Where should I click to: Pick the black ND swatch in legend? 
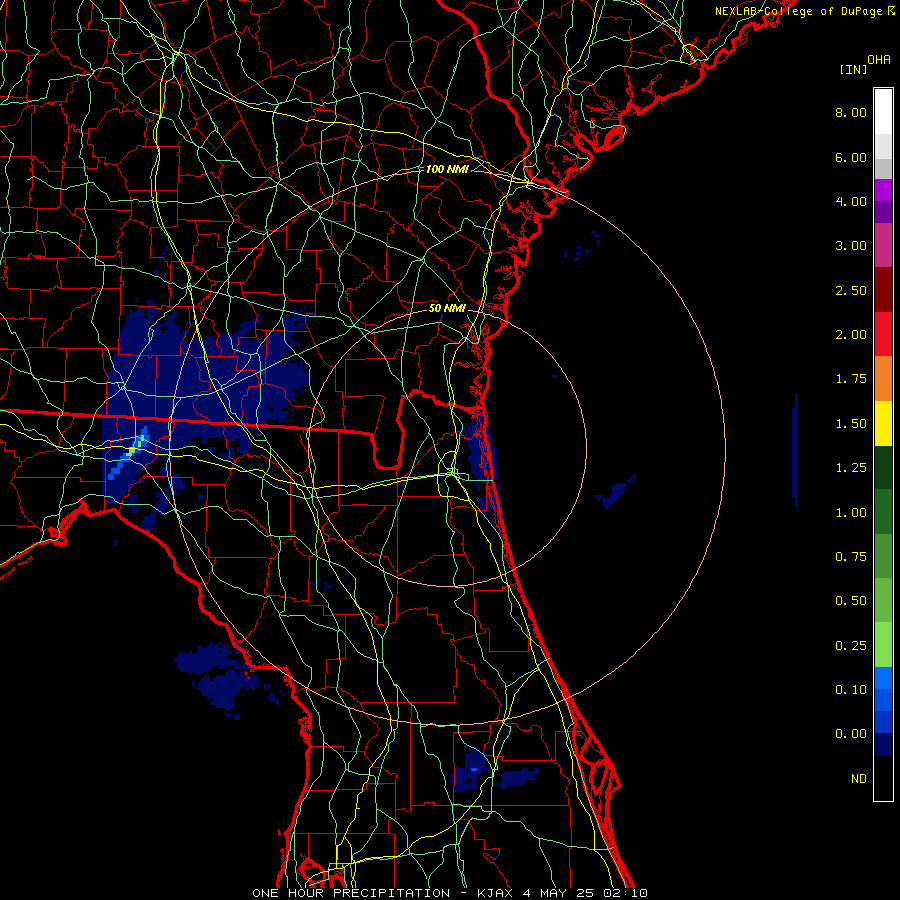tap(883, 778)
